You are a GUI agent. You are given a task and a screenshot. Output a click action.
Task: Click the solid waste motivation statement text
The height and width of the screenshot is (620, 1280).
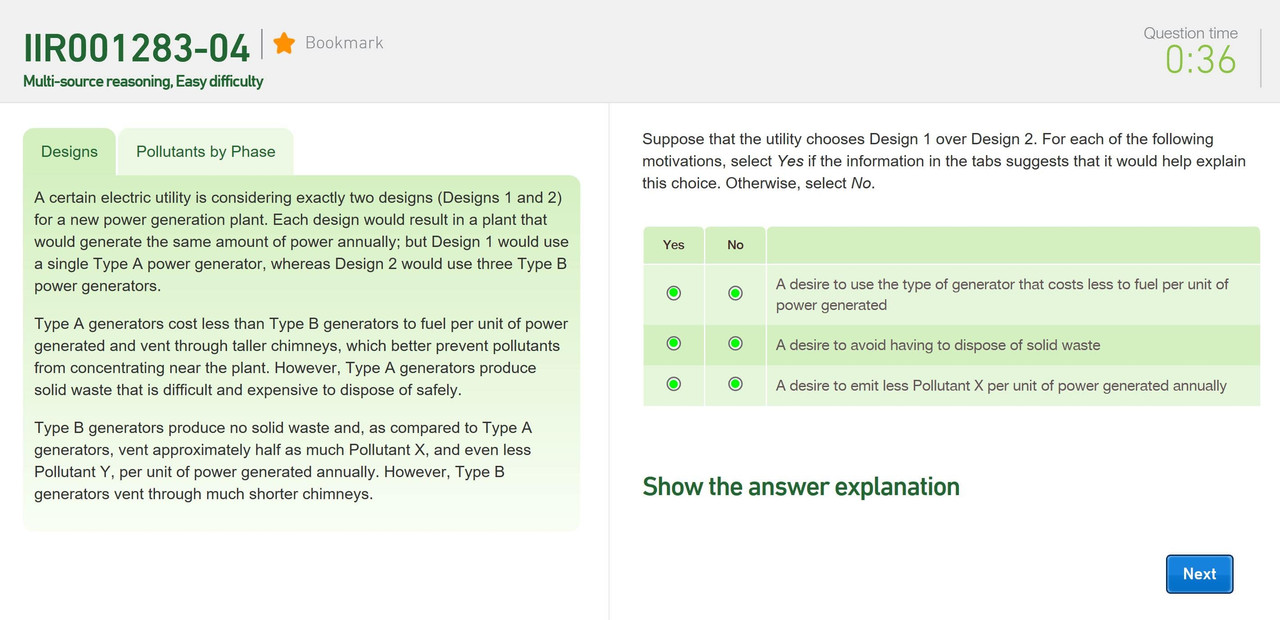click(938, 345)
